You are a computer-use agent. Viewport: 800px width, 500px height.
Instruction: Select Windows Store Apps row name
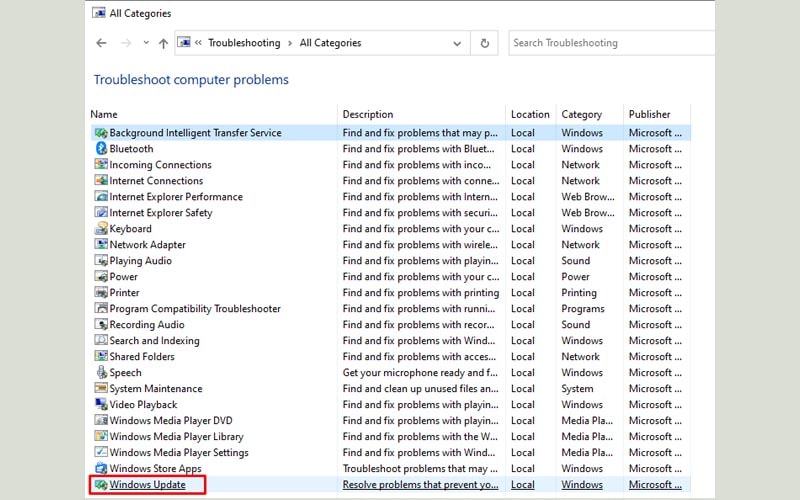click(x=156, y=468)
